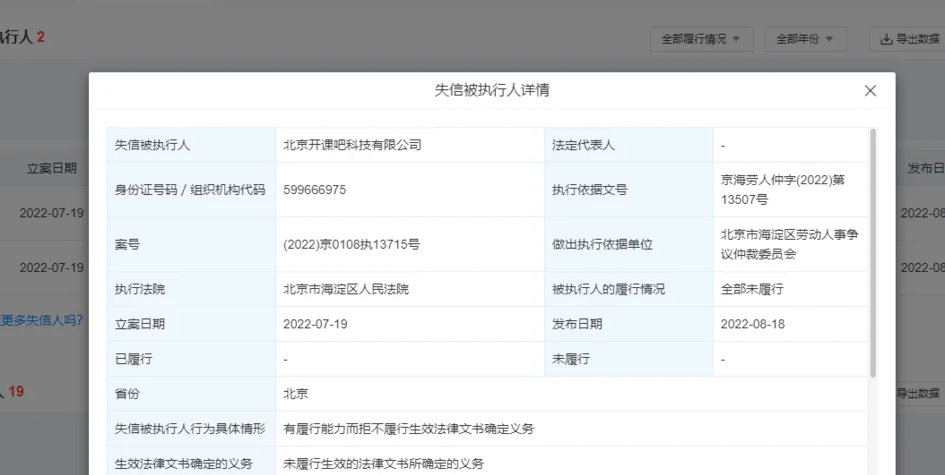This screenshot has height=475, width=945.
Task: Close the 失信被执行人详情 dialog
Action: (870, 91)
